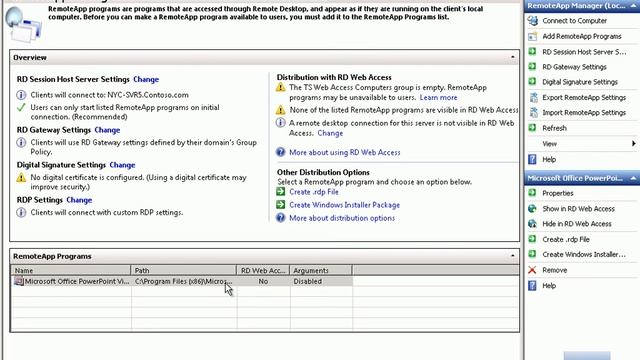The width and height of the screenshot is (640, 360).
Task: Click the Add RemoteApp Programs icon
Action: (x=533, y=36)
